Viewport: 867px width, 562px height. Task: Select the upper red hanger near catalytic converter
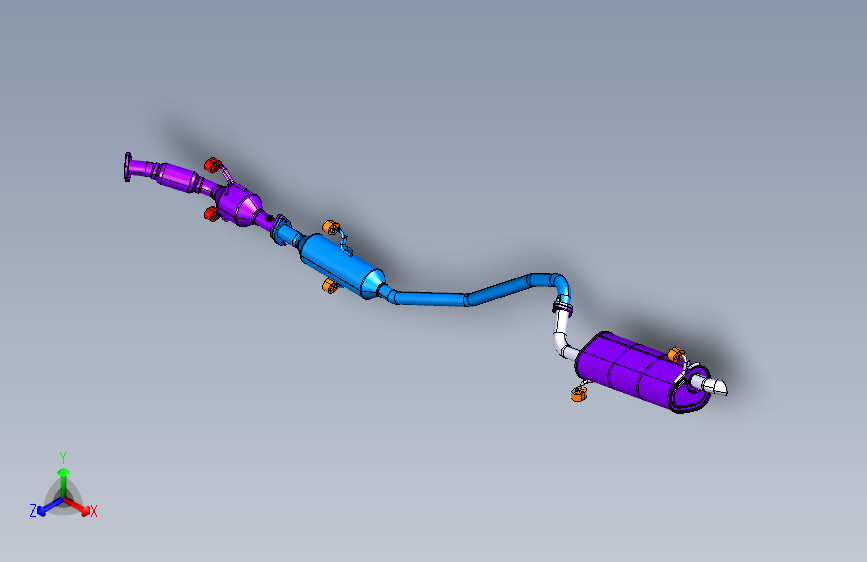tap(212, 165)
